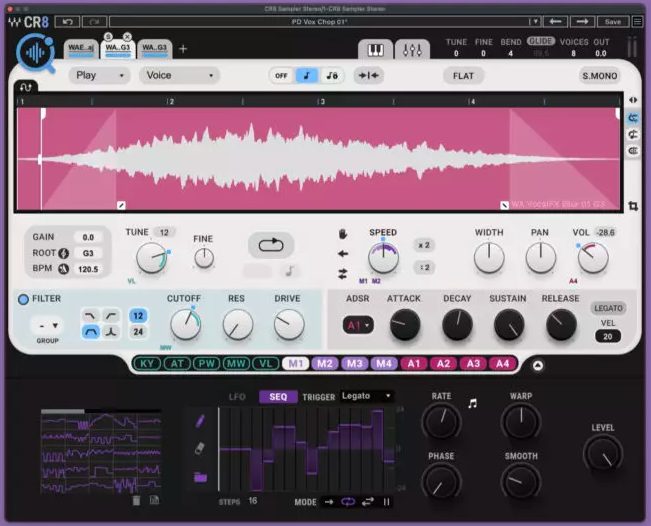651x526 pixels.
Task: Show the mixer faders view tab
Action: coord(412,50)
